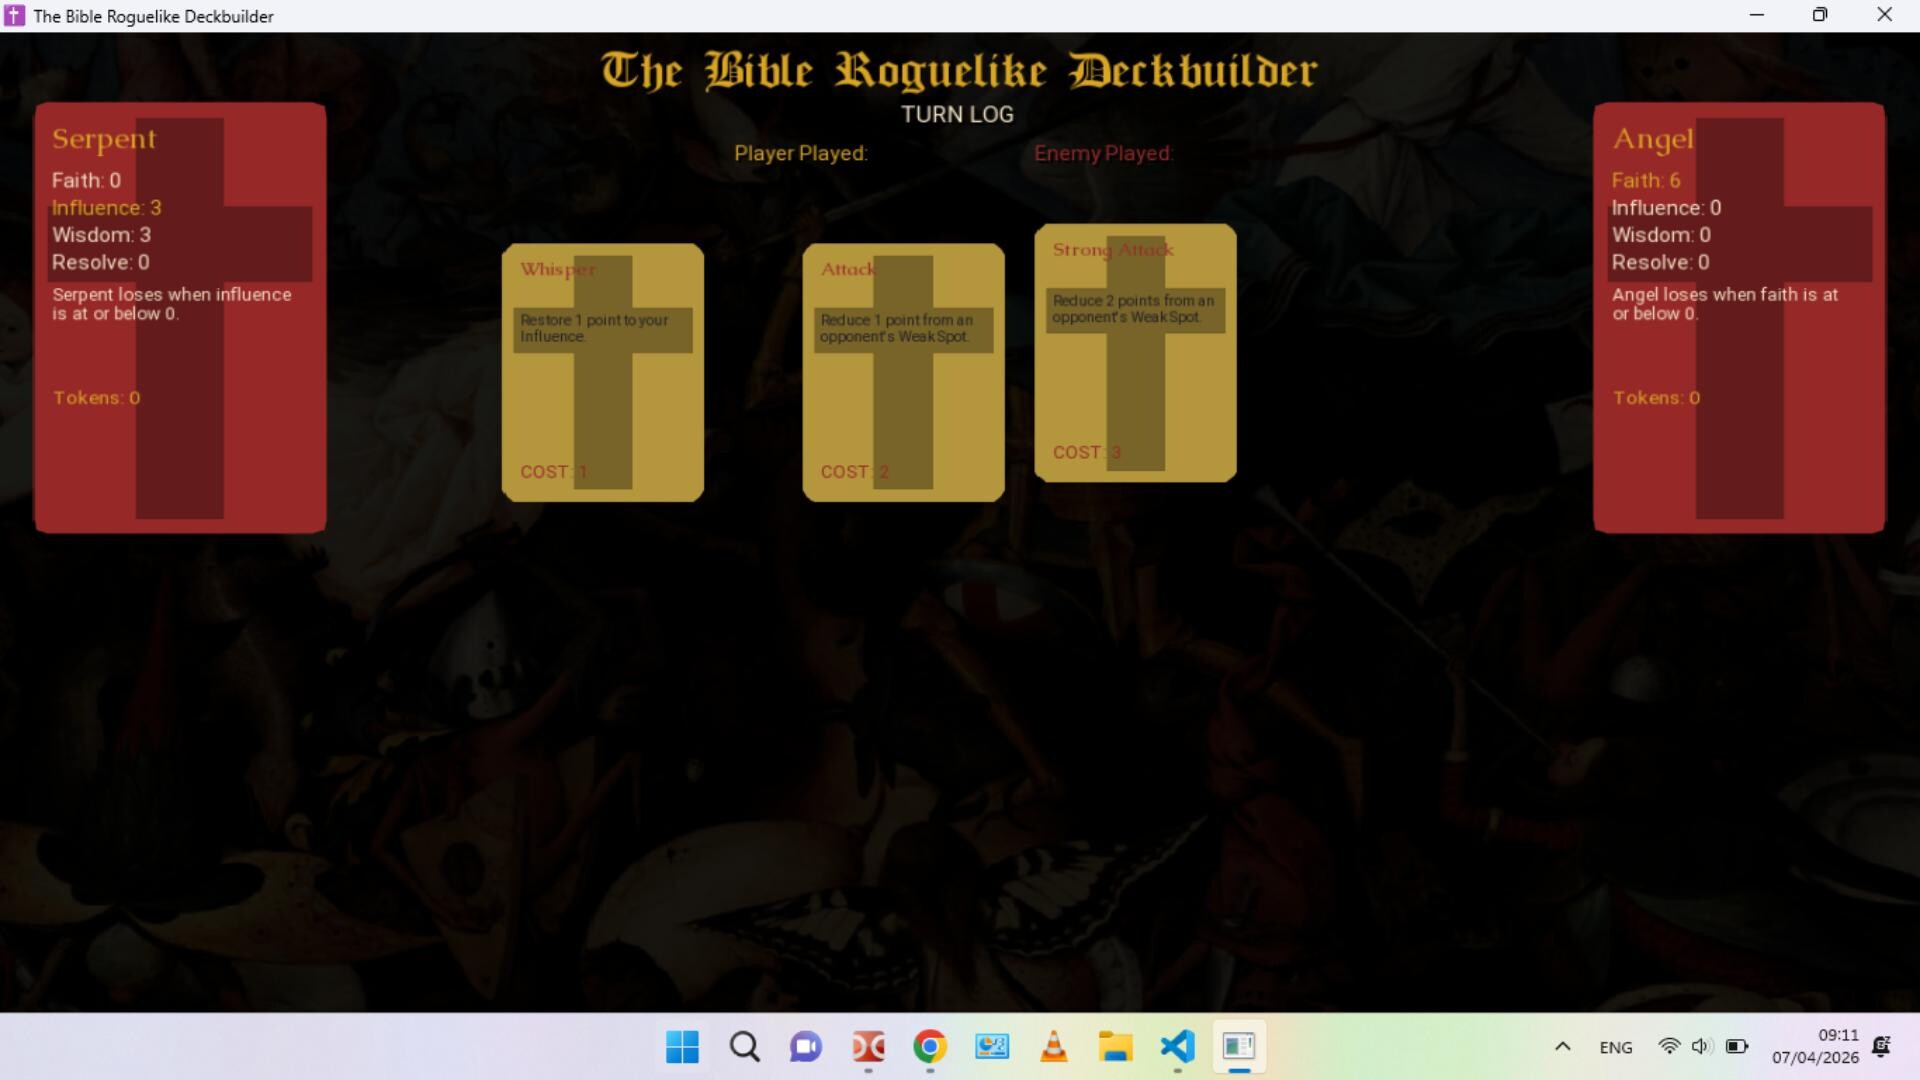Image resolution: width=1920 pixels, height=1080 pixels.
Task: Open the notifications flyout via clock
Action: tap(1836, 1047)
